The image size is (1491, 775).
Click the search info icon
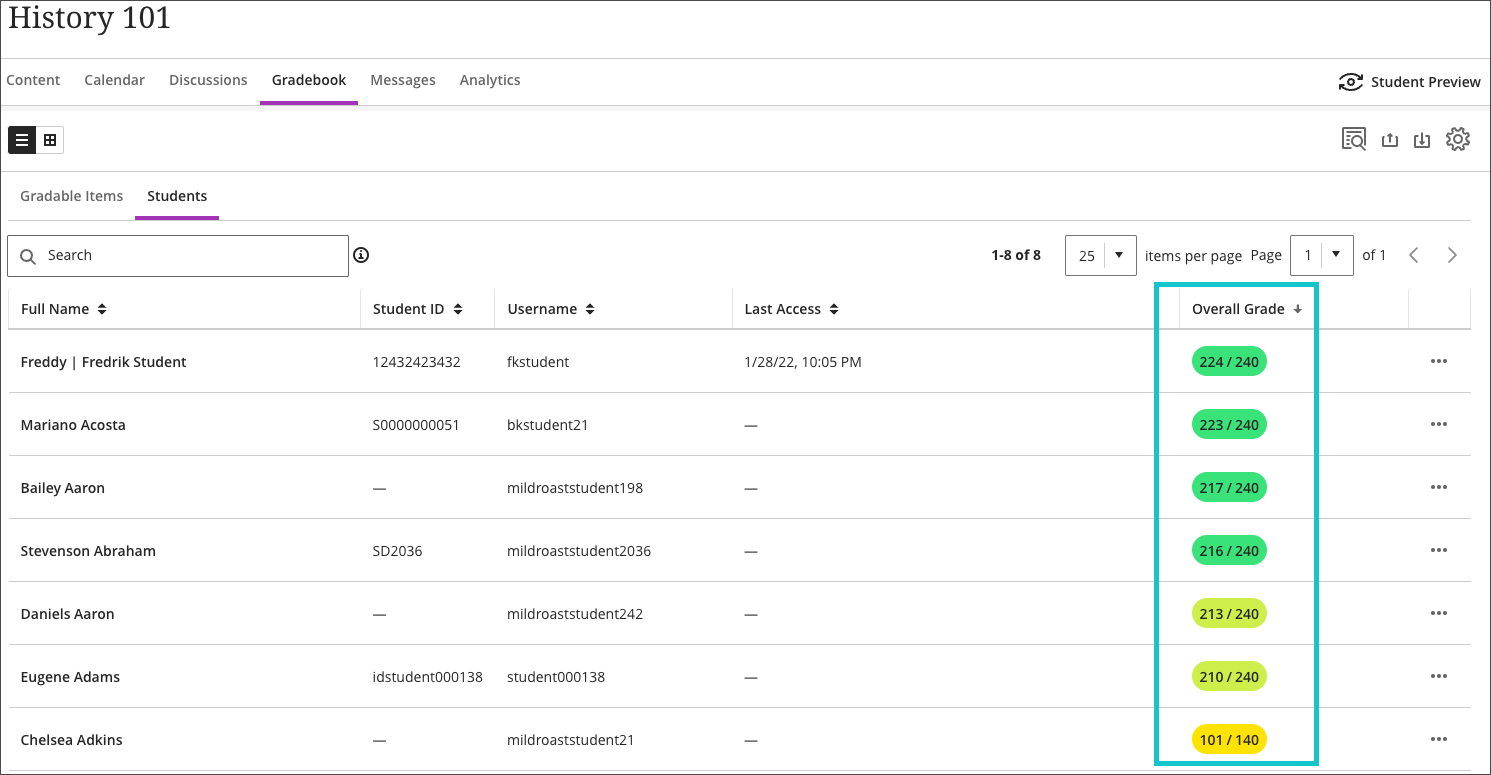[361, 255]
